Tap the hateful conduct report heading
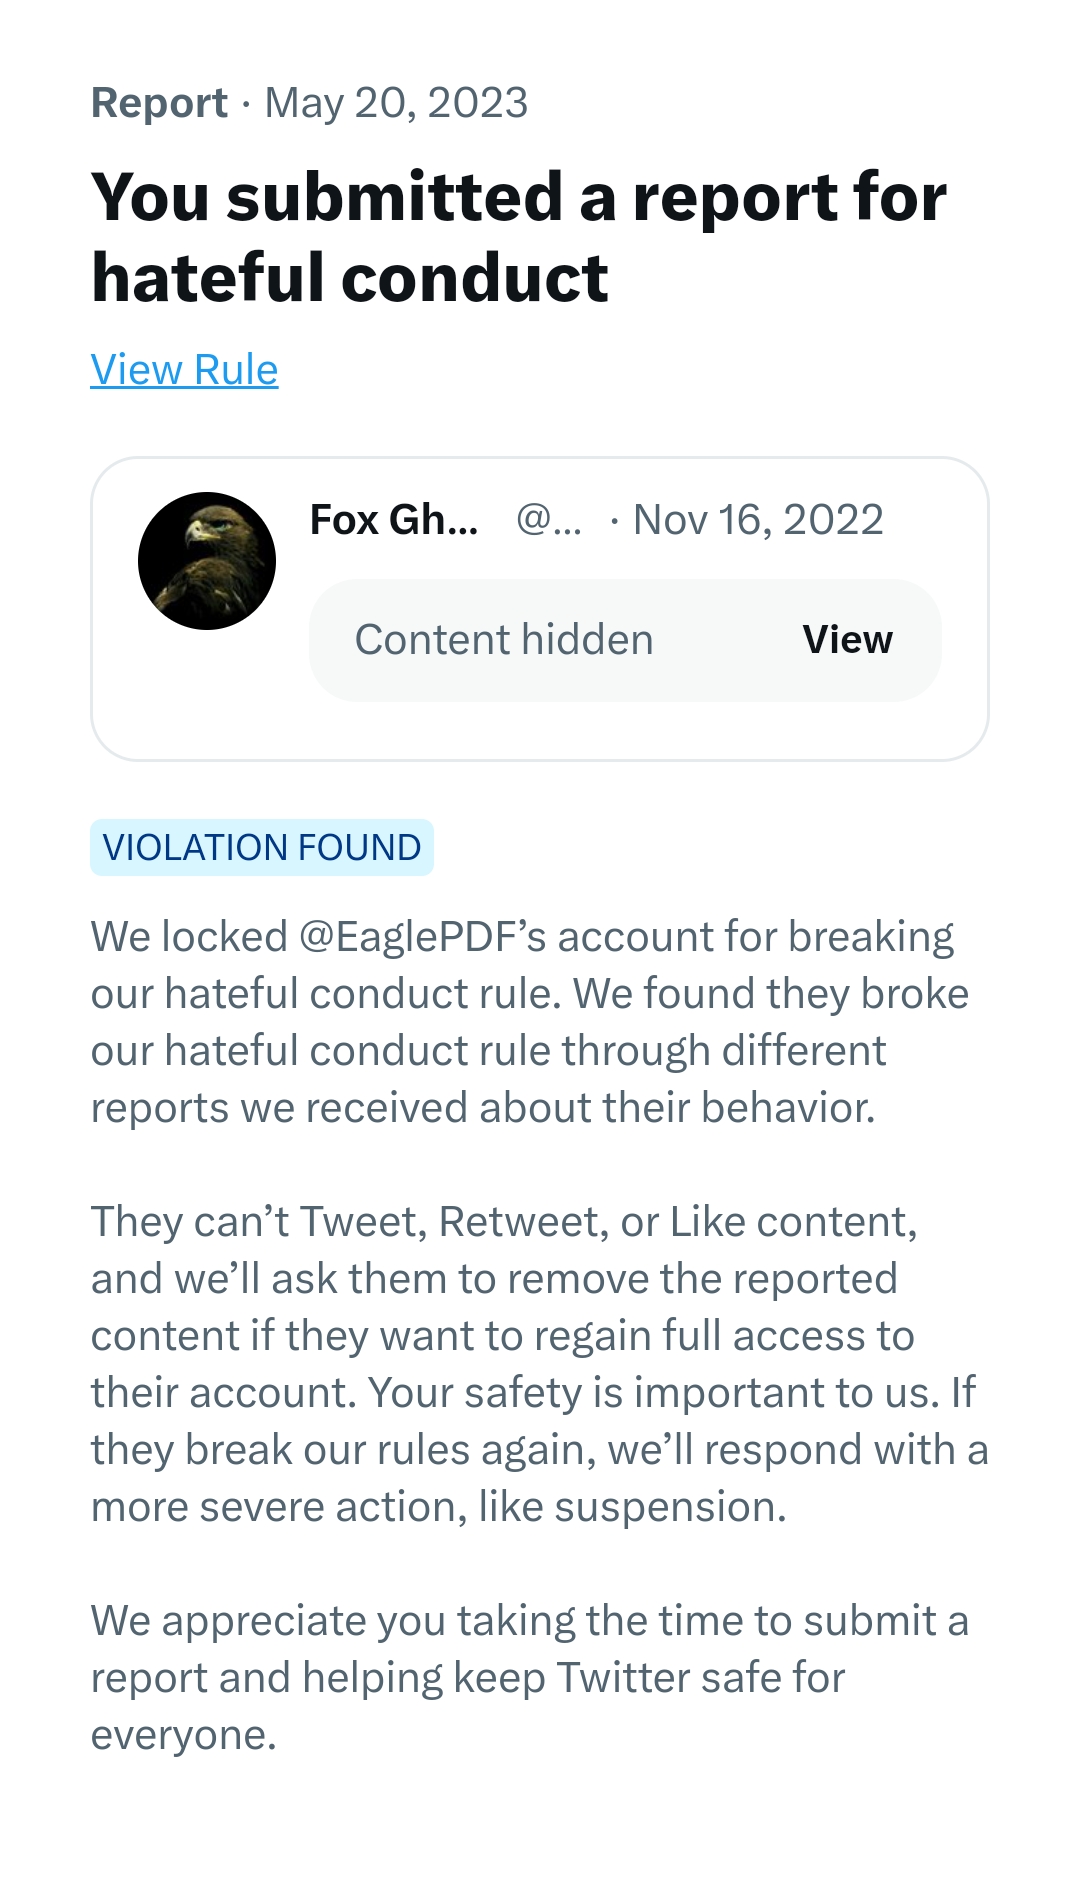 click(x=518, y=237)
